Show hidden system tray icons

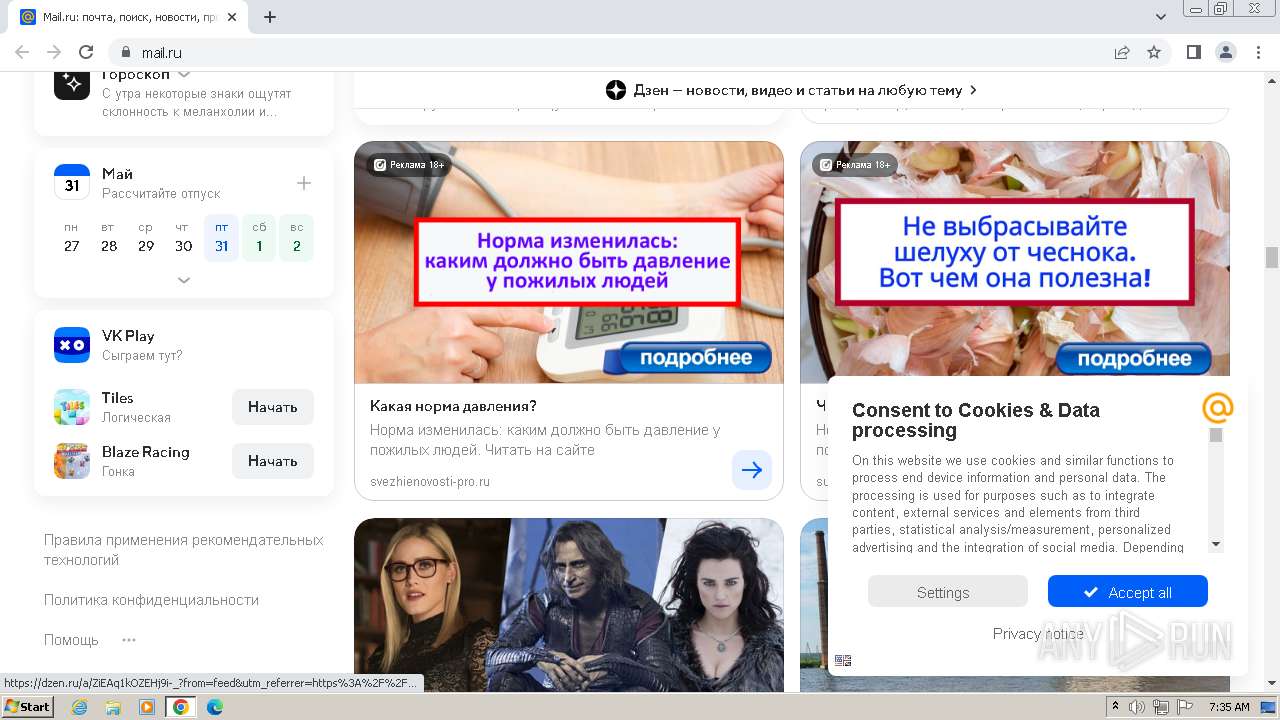click(x=1115, y=707)
